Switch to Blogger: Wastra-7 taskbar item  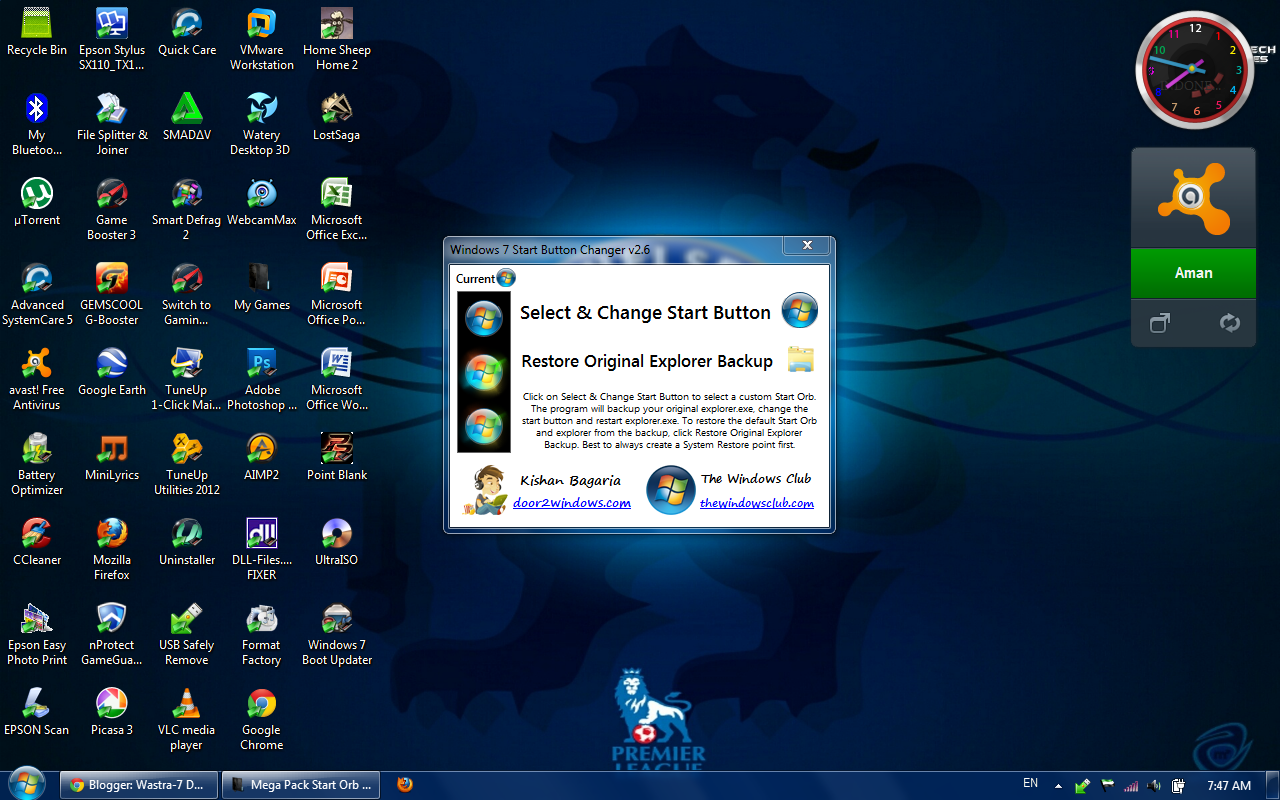138,785
